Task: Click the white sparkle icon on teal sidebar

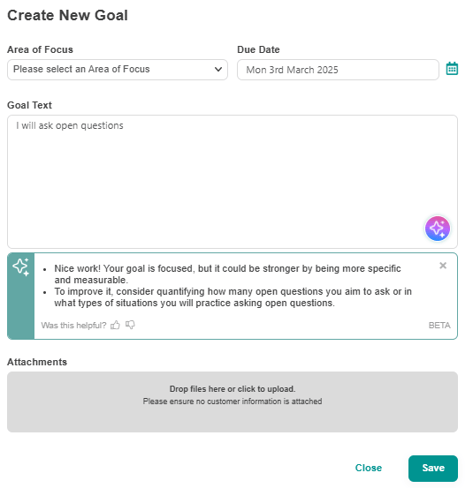Action: point(21,267)
